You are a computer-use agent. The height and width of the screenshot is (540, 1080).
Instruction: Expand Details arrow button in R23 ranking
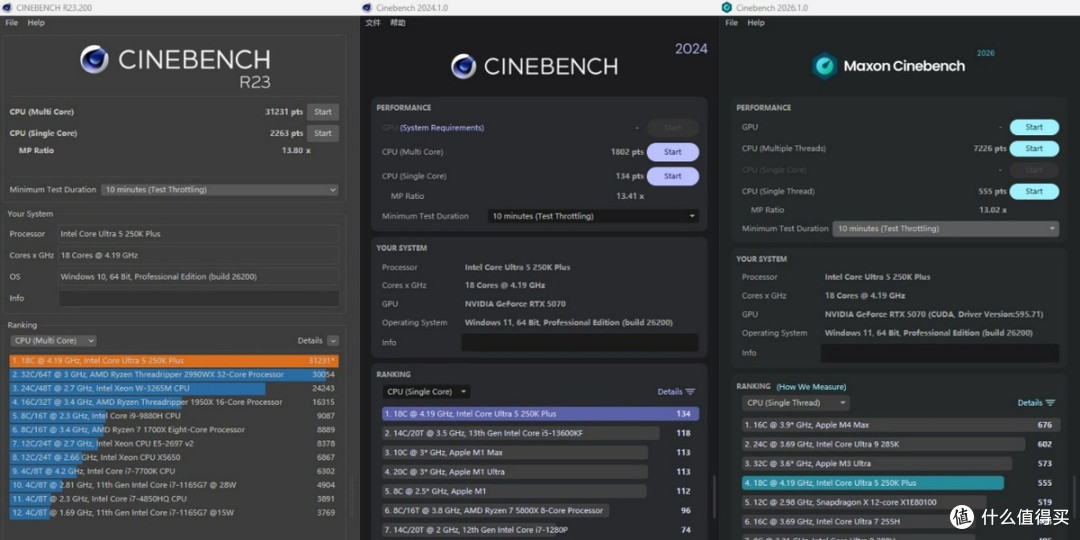tap(333, 341)
